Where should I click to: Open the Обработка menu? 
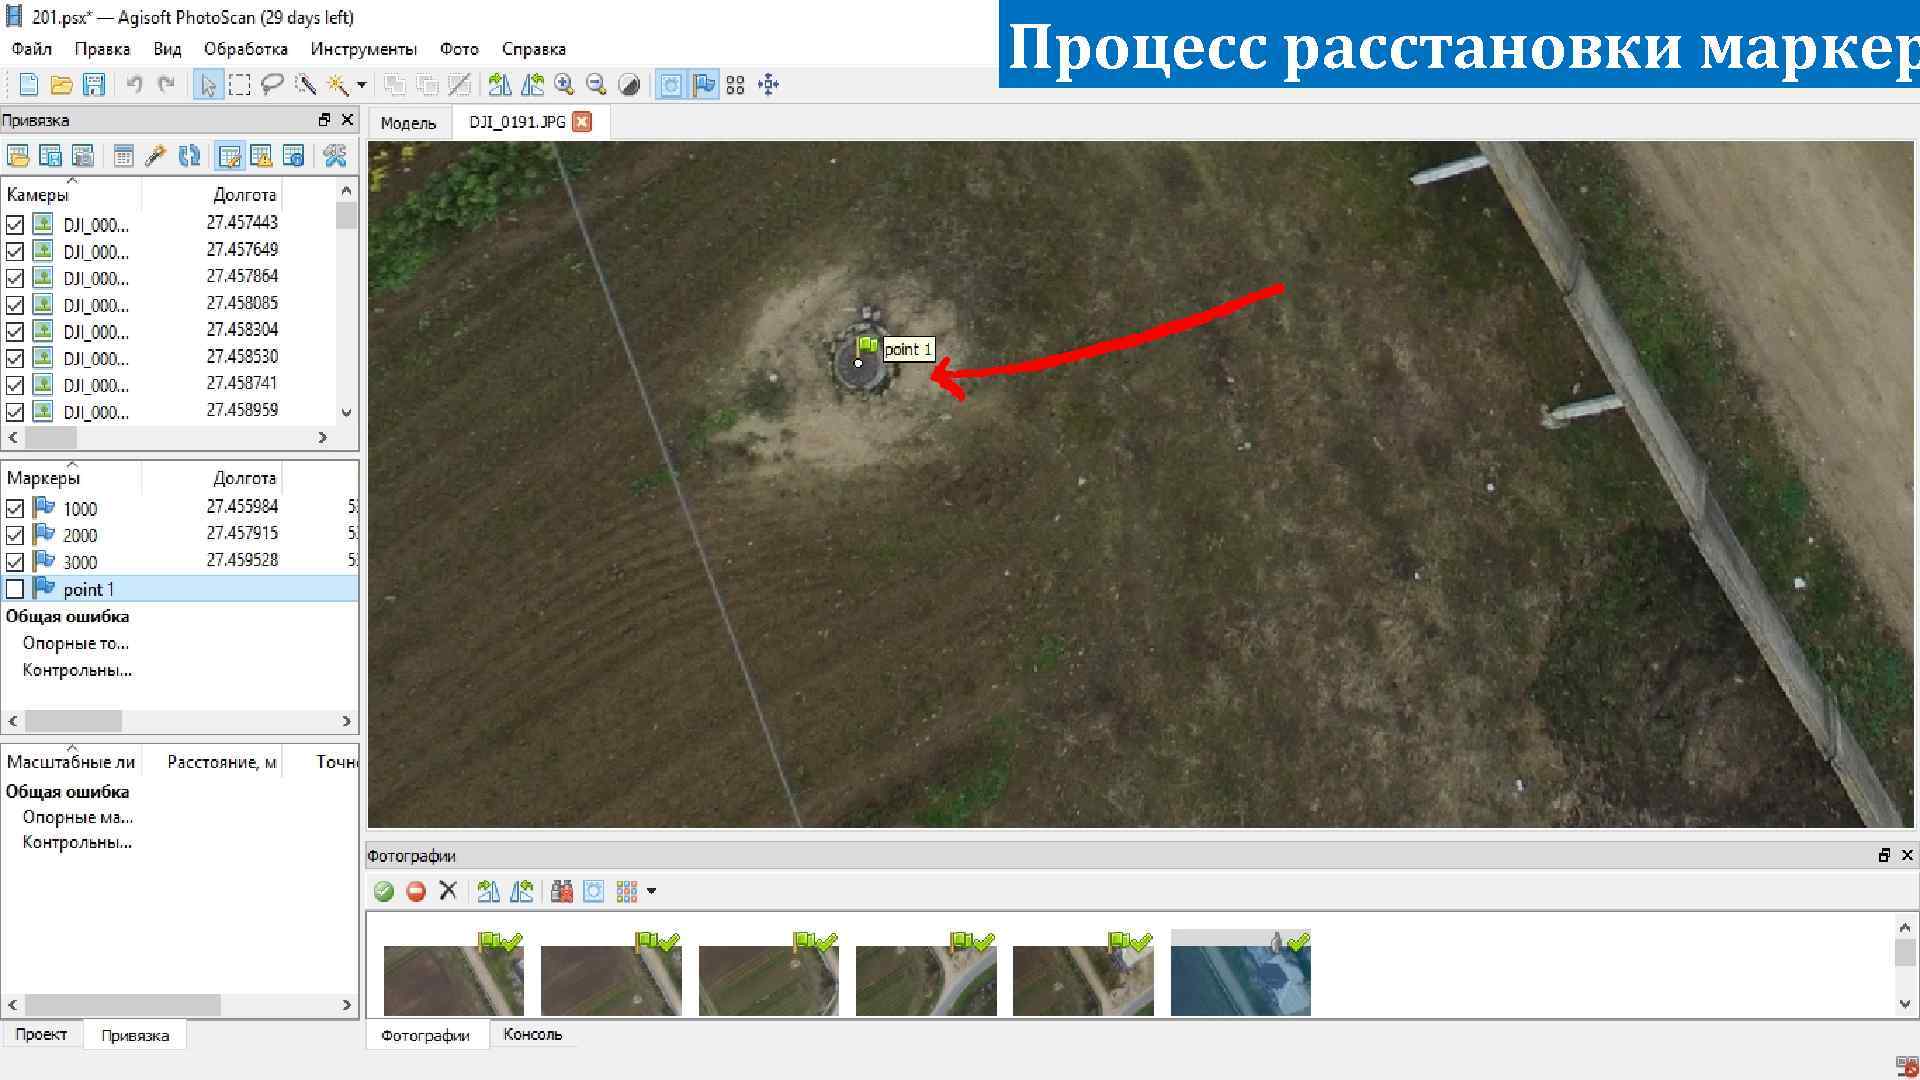tap(245, 49)
